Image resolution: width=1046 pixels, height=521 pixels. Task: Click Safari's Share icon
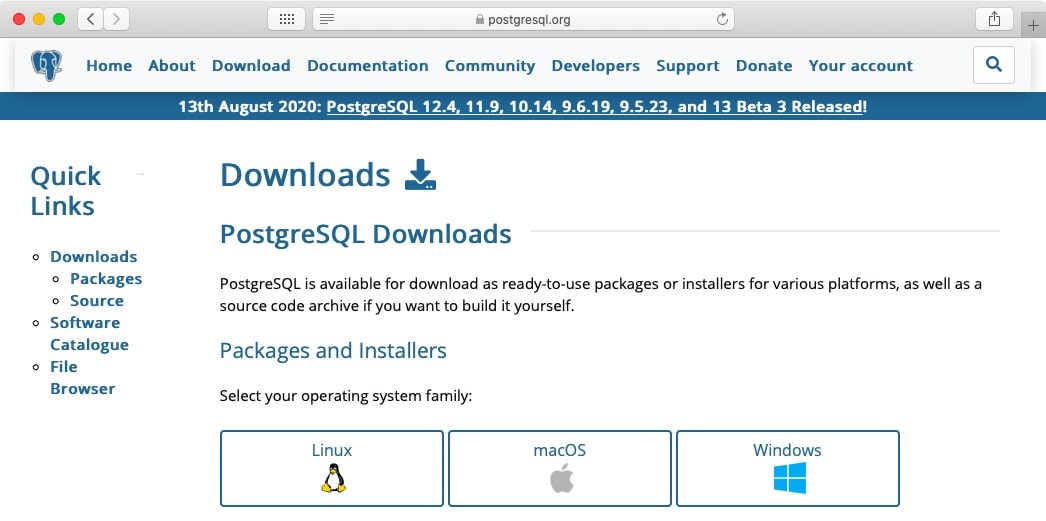click(994, 19)
